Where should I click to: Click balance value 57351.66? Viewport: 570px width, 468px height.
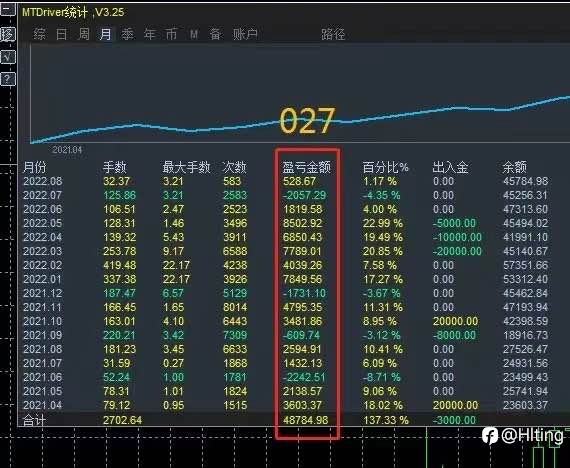point(525,265)
